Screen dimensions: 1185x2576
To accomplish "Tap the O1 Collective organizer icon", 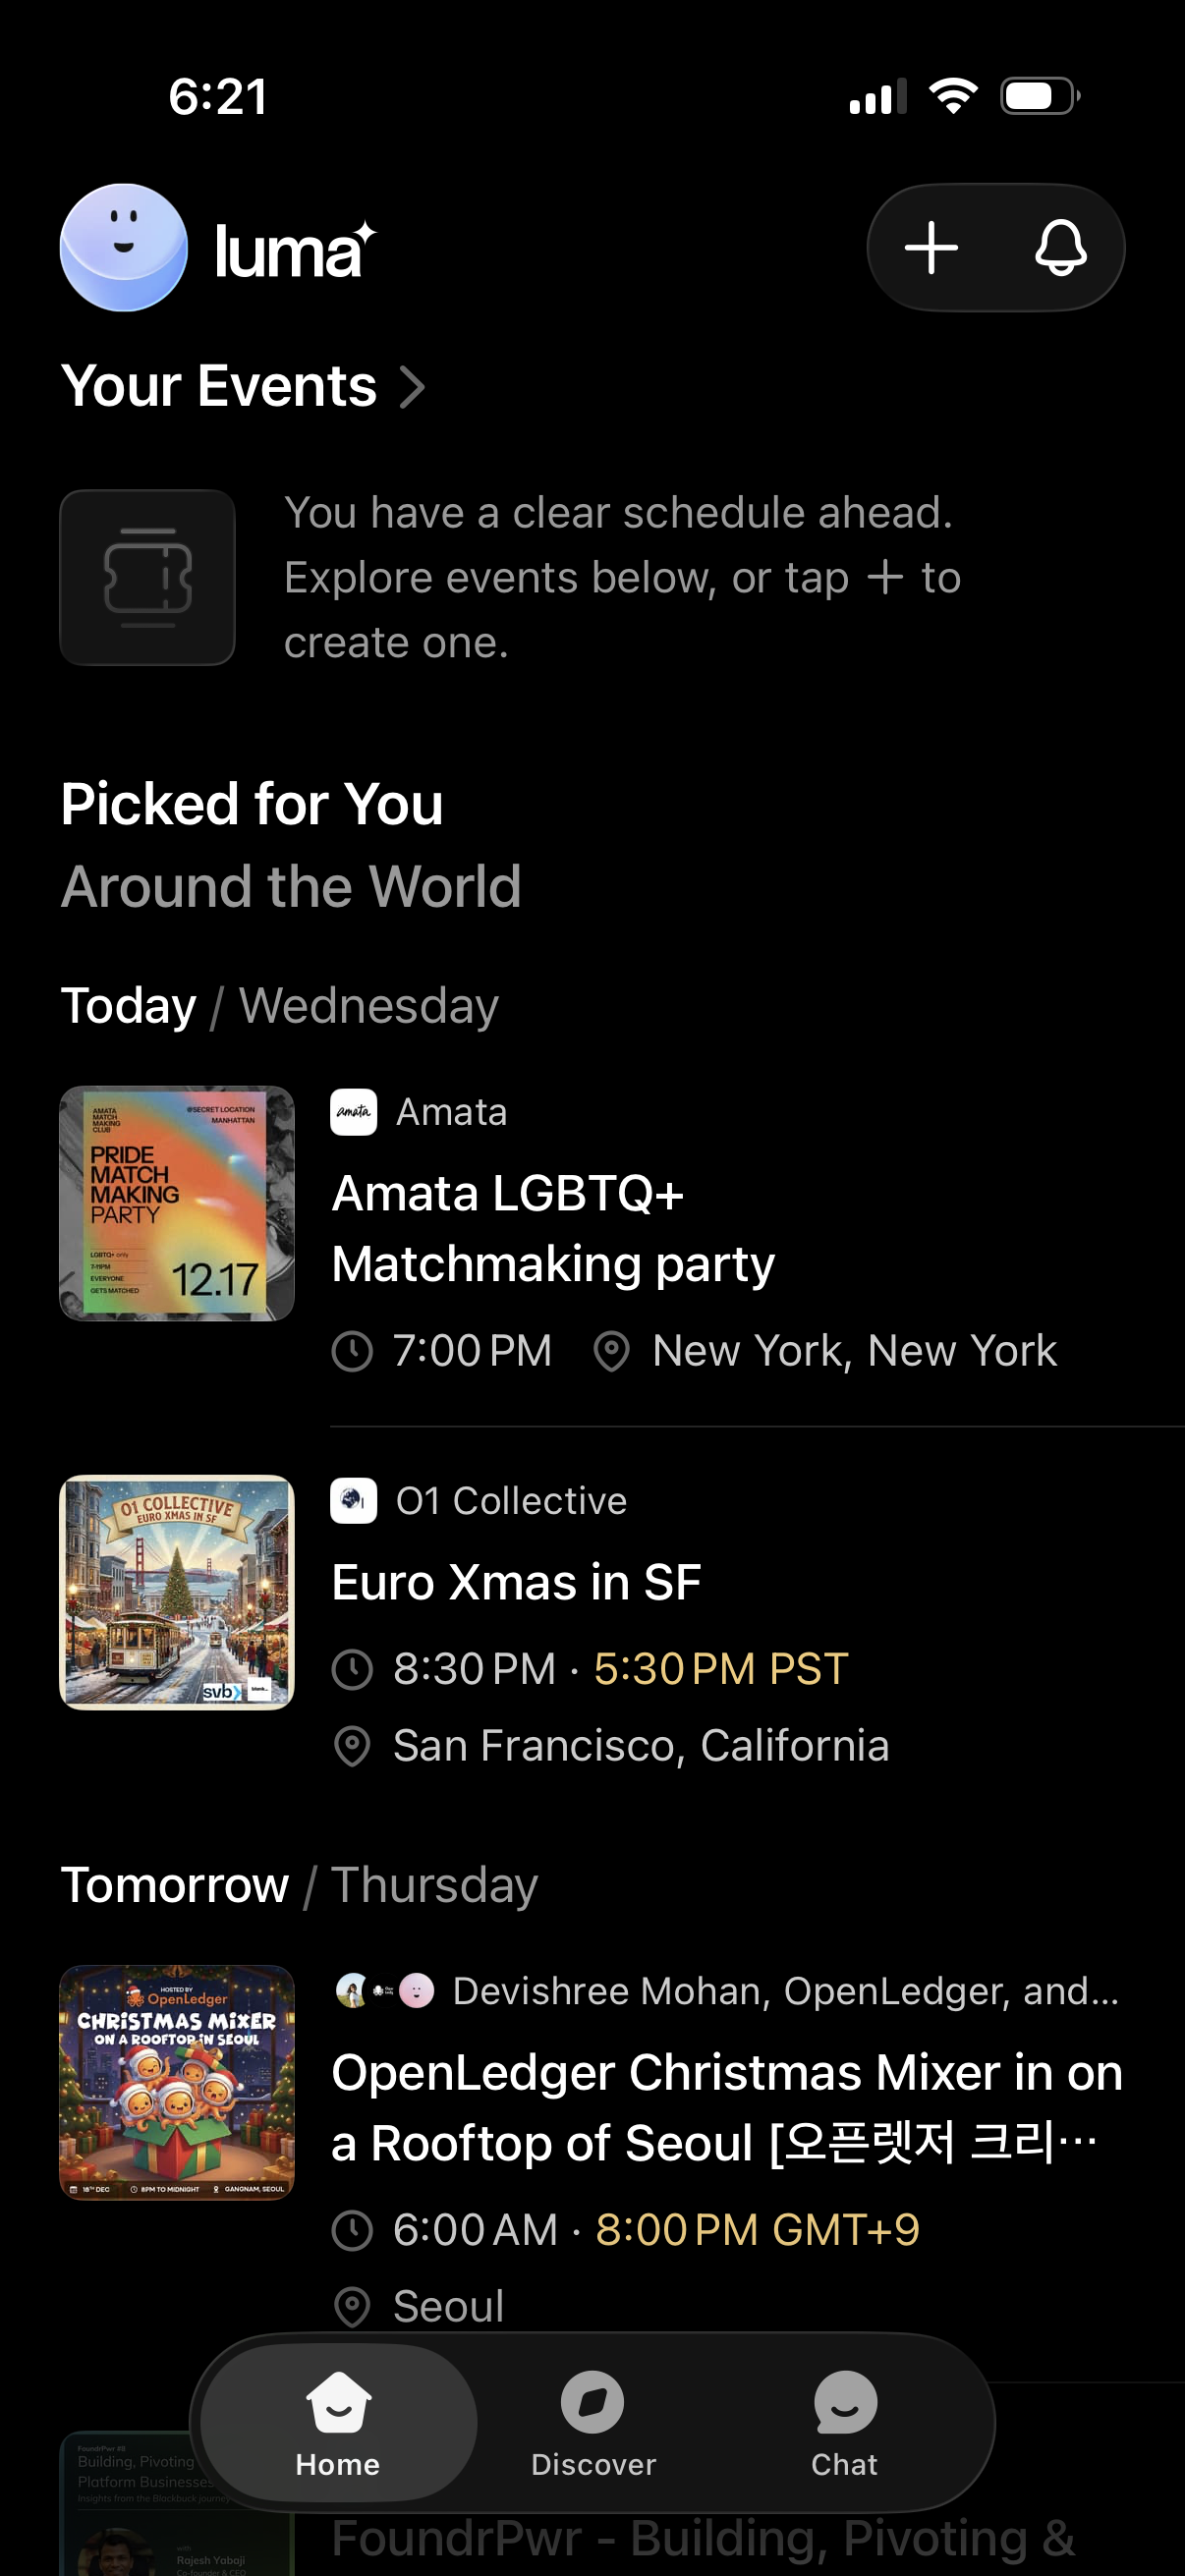I will click(x=353, y=1500).
